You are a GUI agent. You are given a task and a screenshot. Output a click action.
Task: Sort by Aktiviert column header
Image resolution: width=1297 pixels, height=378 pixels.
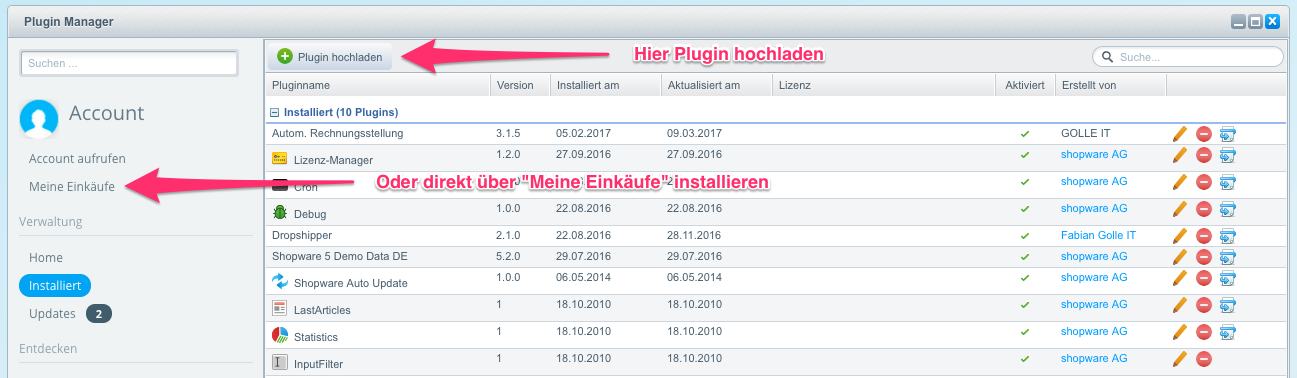[1025, 85]
